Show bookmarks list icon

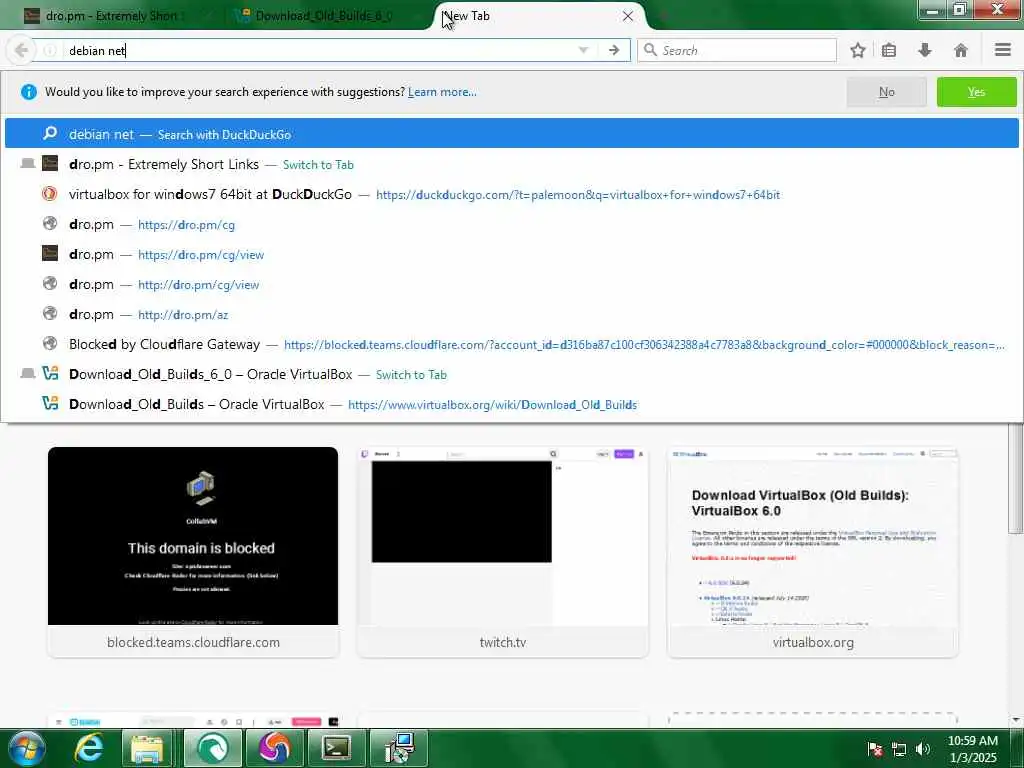coord(889,50)
